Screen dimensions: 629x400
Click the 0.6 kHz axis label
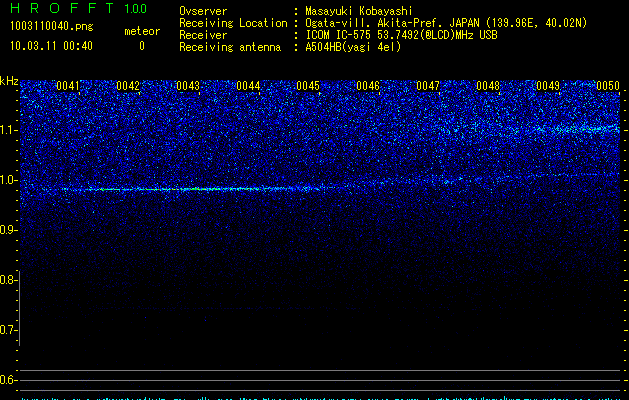8,380
